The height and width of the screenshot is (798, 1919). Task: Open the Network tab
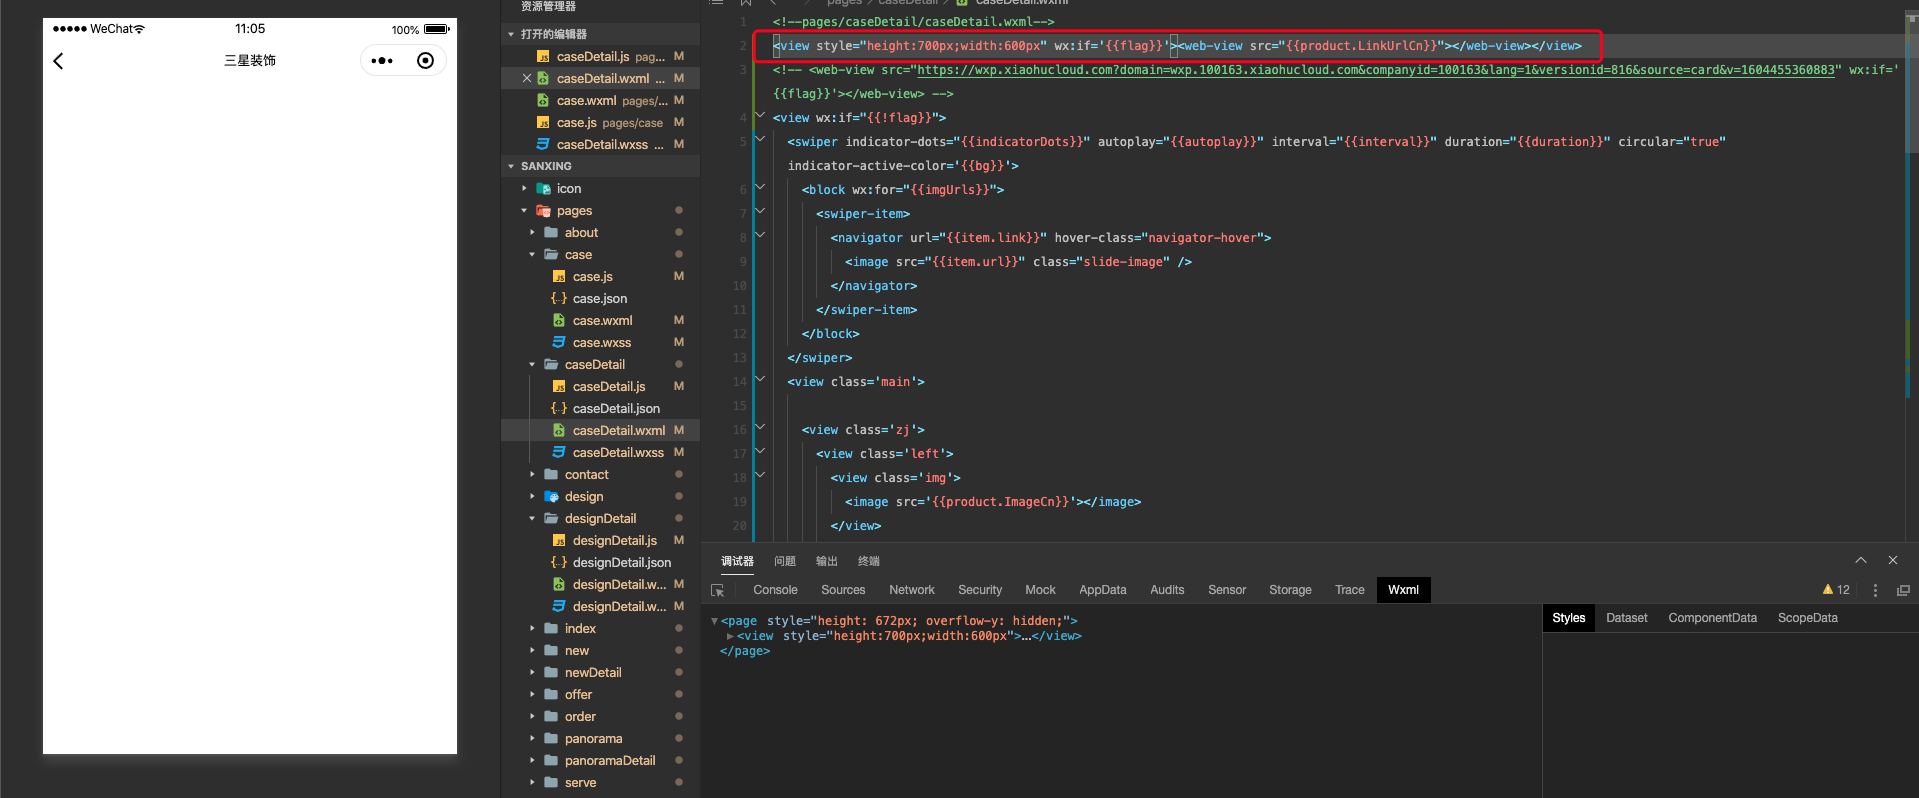pos(912,590)
